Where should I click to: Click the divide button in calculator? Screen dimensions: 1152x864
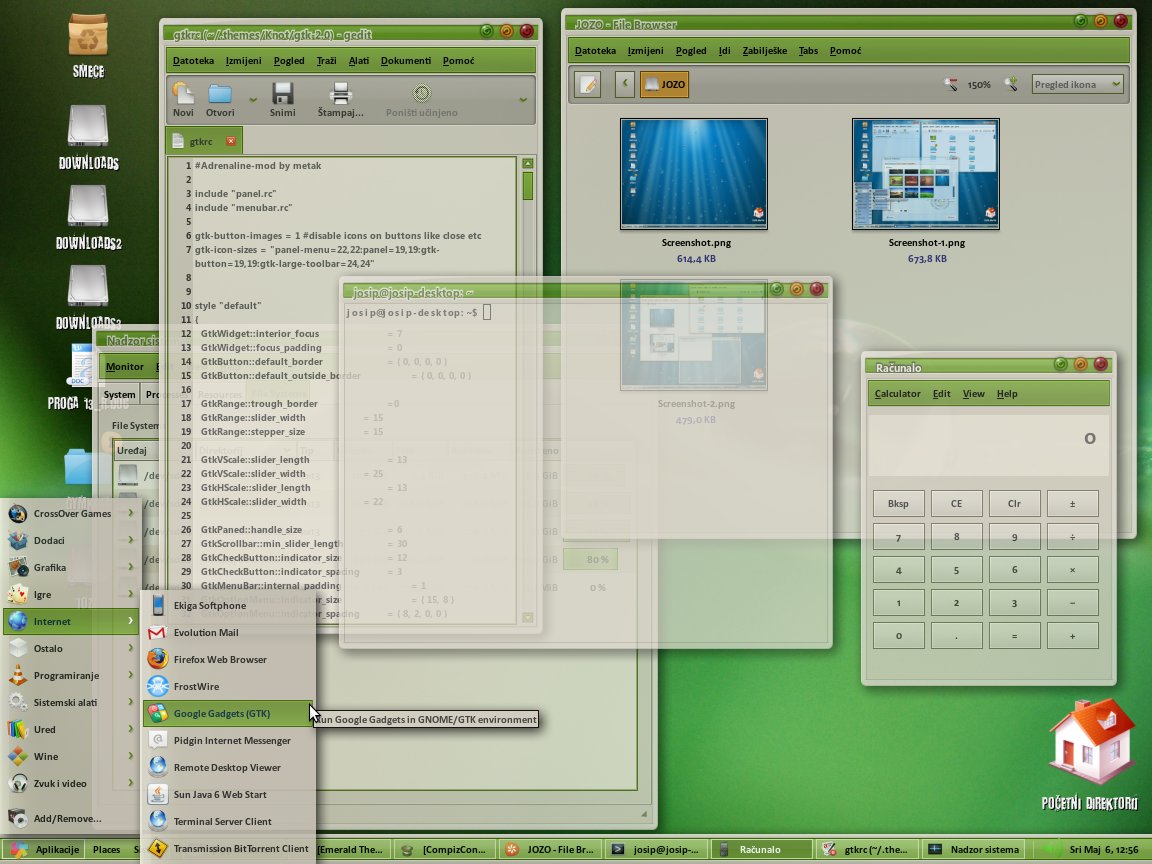(1072, 537)
